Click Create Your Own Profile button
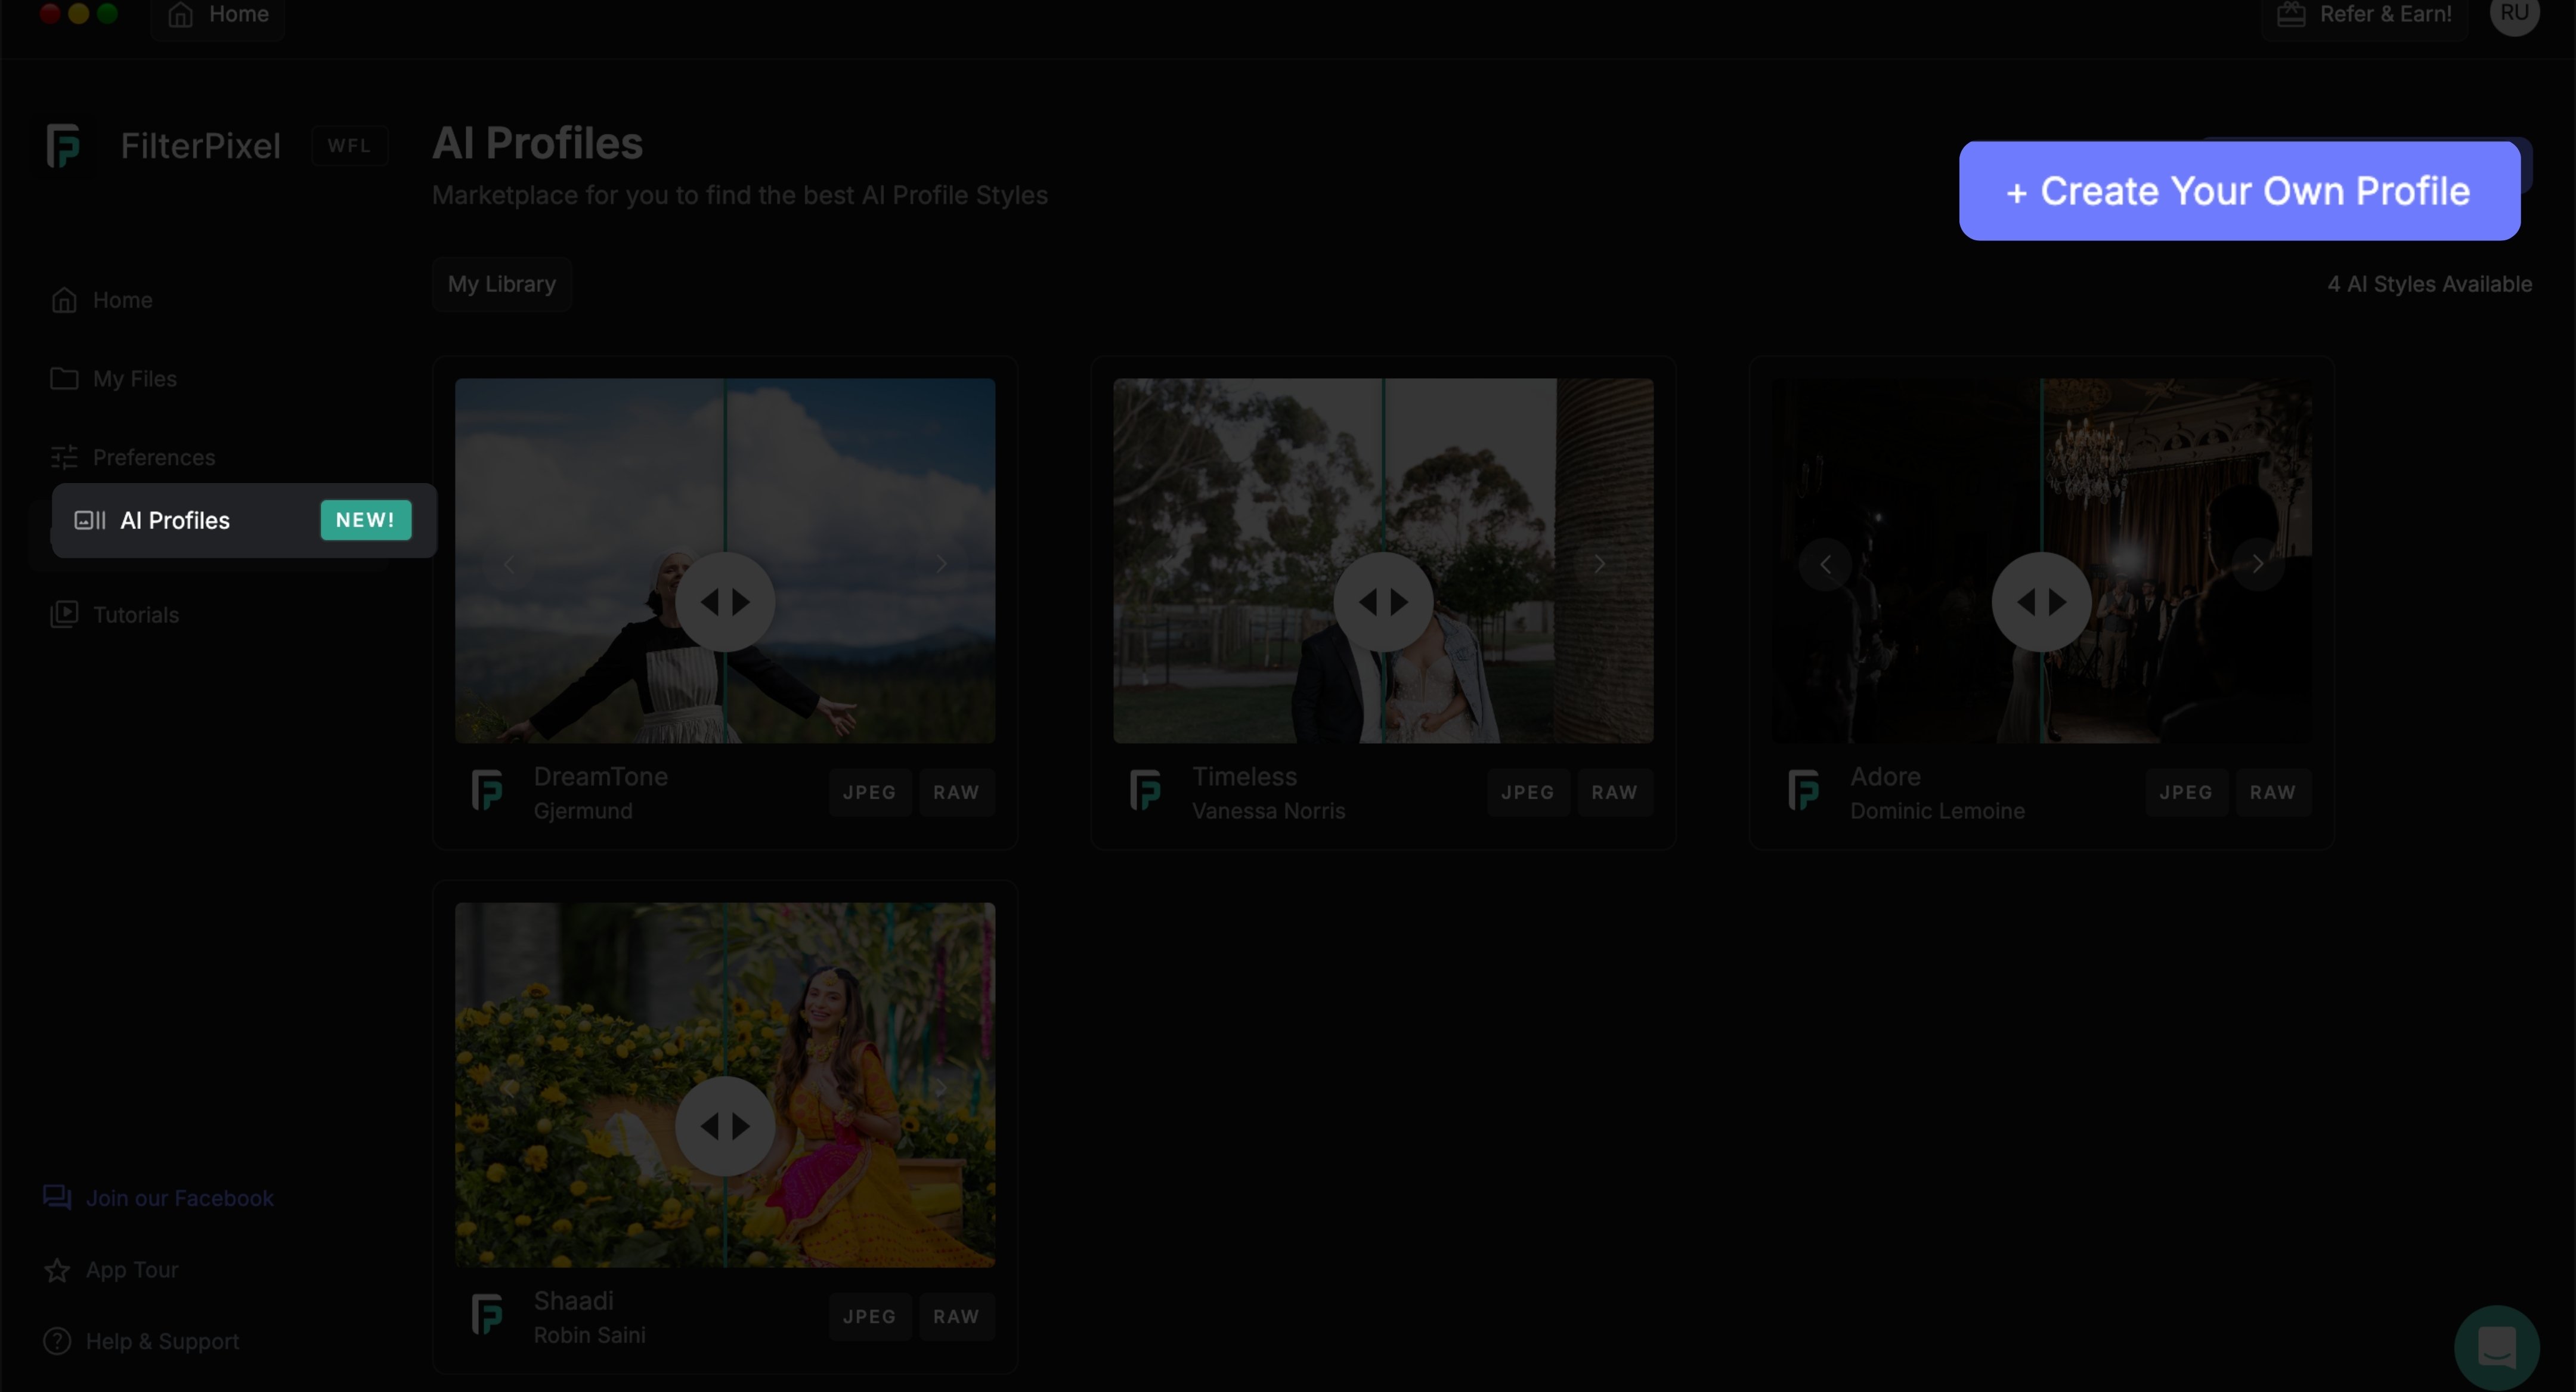The width and height of the screenshot is (2576, 1392). pos(2239,191)
